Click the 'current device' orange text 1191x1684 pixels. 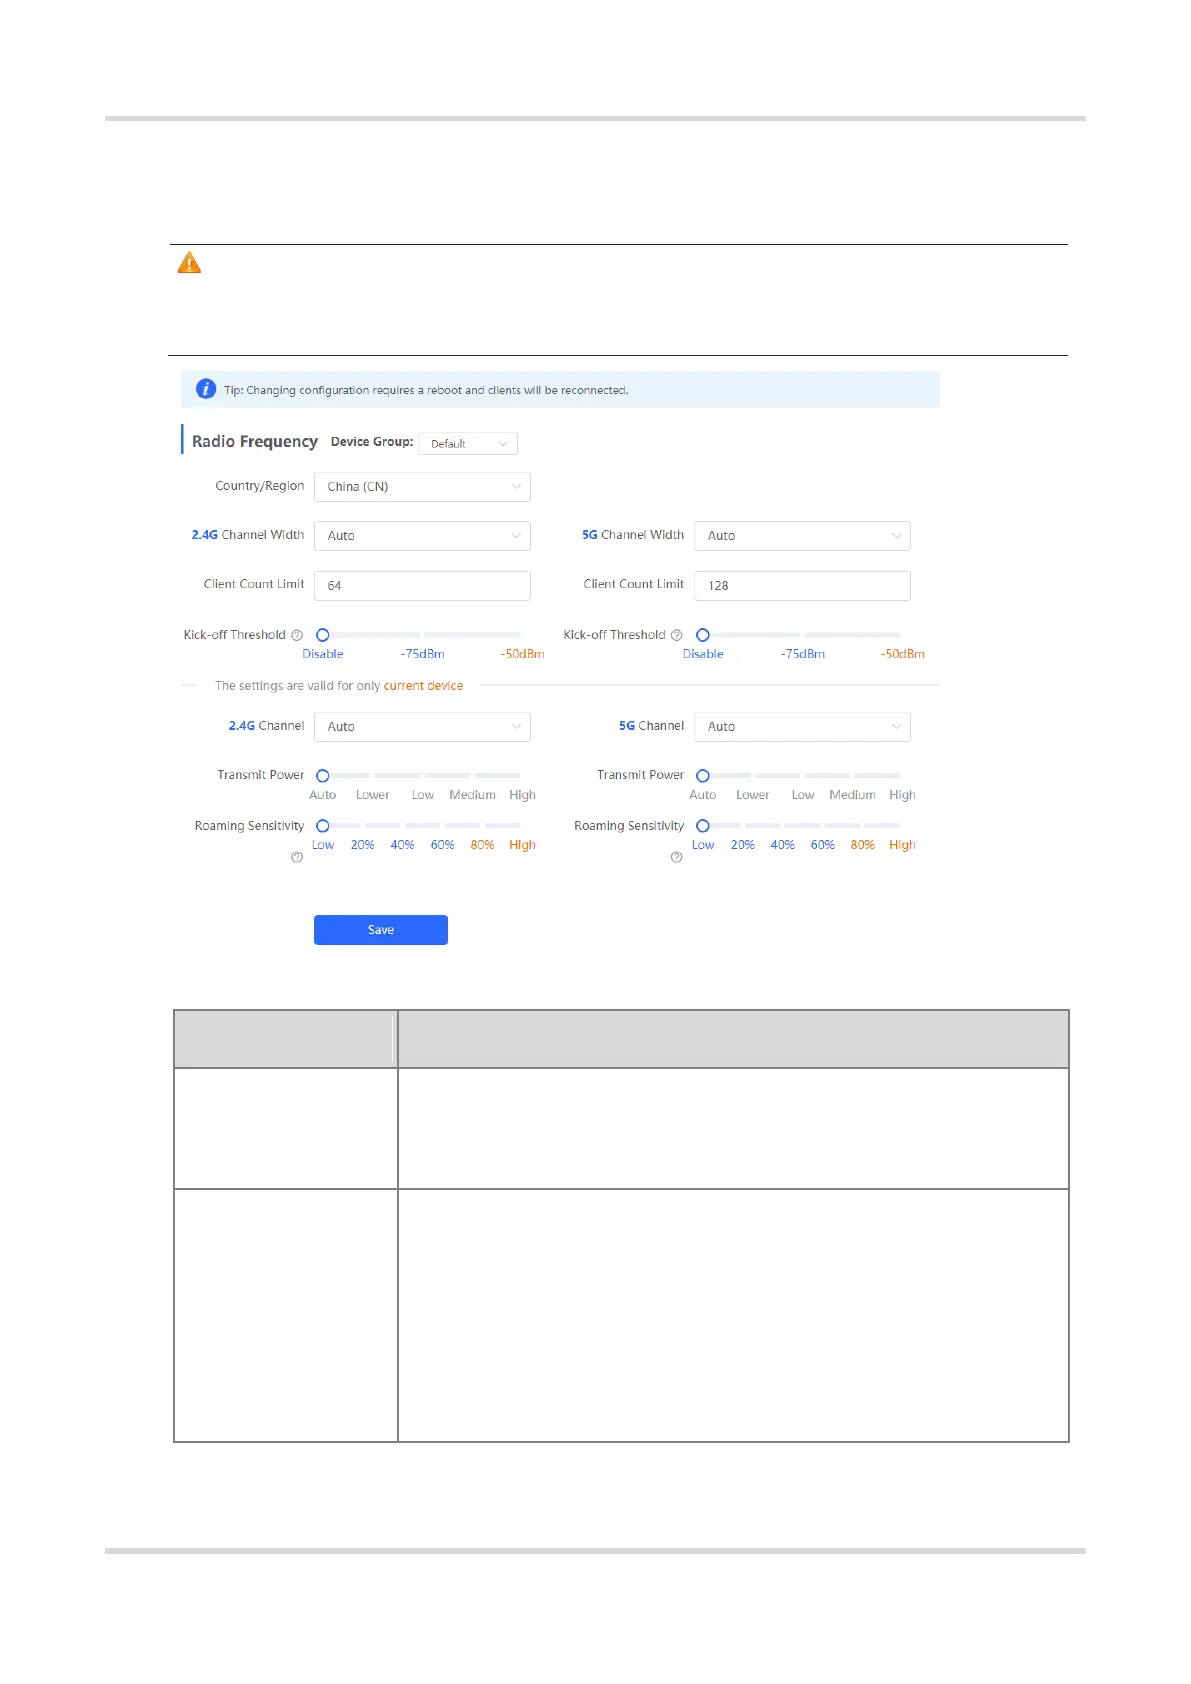click(x=423, y=686)
